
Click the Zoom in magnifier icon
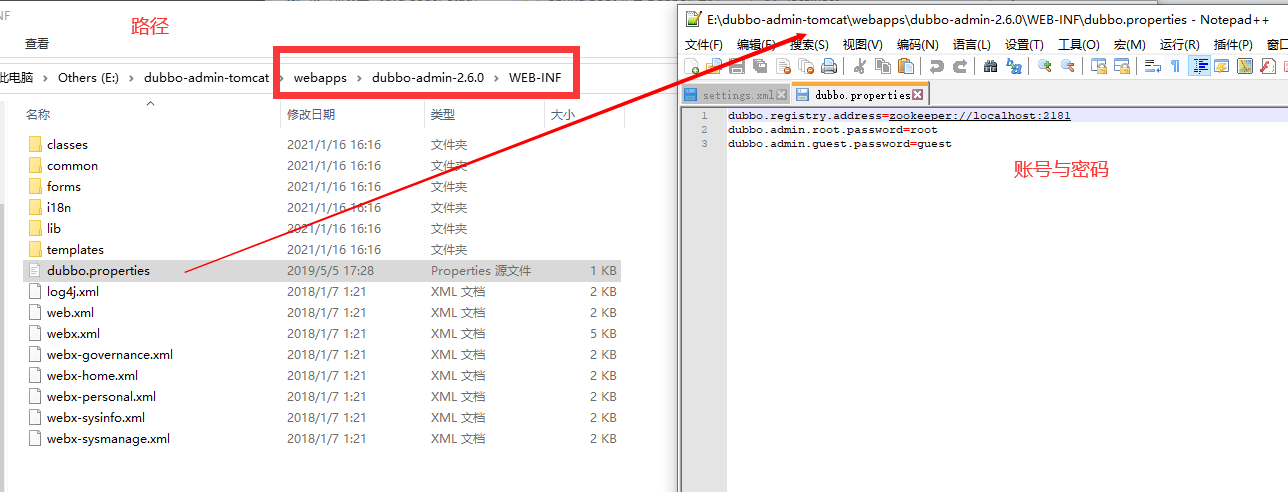(x=1044, y=67)
